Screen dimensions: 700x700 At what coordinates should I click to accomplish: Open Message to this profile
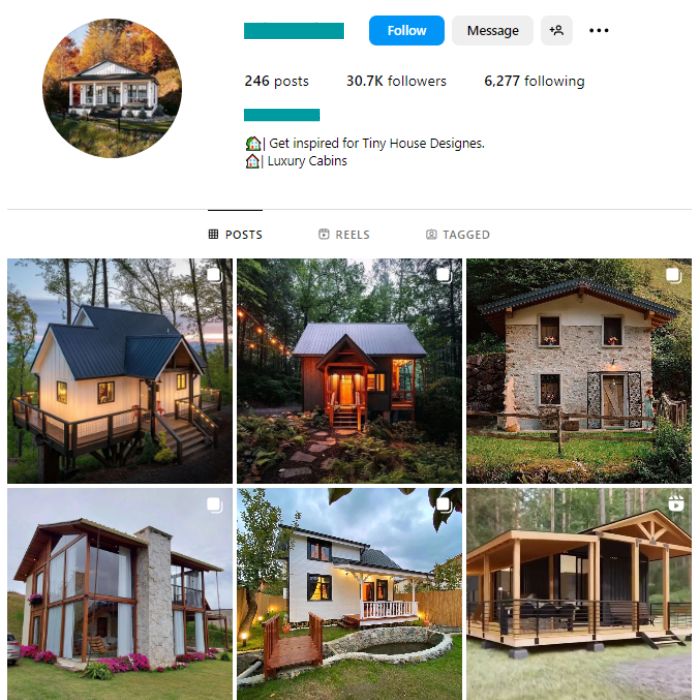pos(492,30)
